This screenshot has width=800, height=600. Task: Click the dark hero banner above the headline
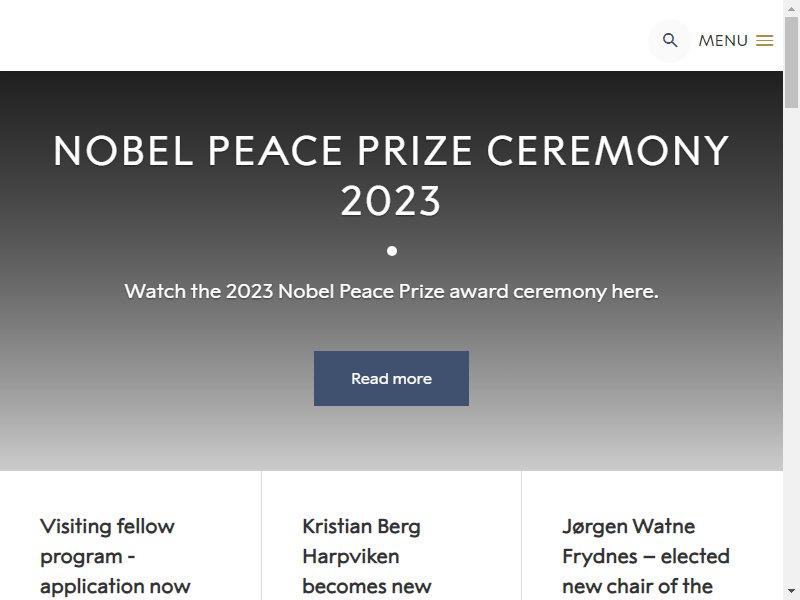point(391,99)
